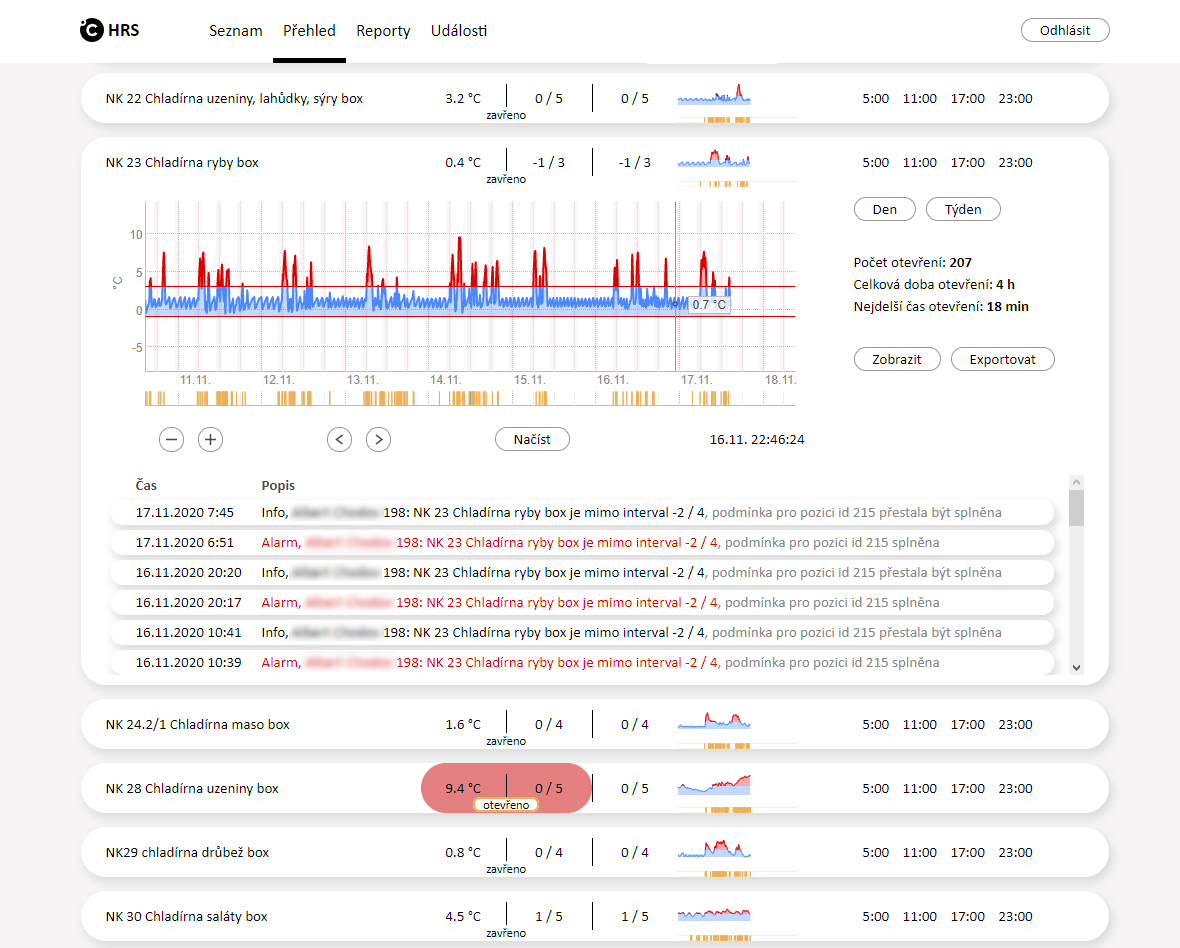Viewport: 1180px width, 948px height.
Task: Switch to the Reporty tab
Action: 383,31
